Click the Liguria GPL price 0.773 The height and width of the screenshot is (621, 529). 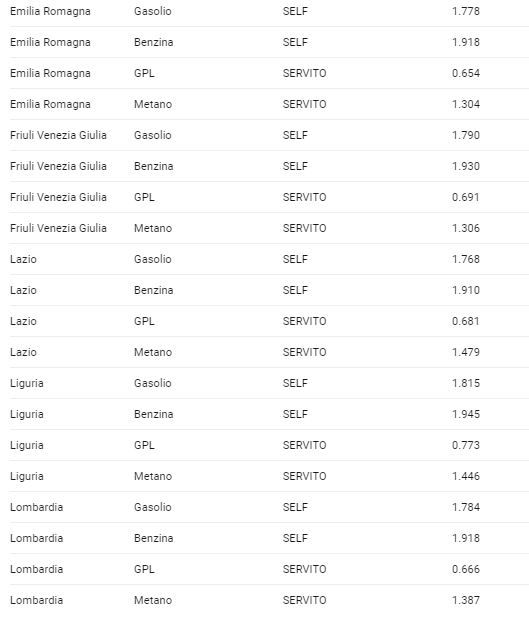tap(466, 445)
